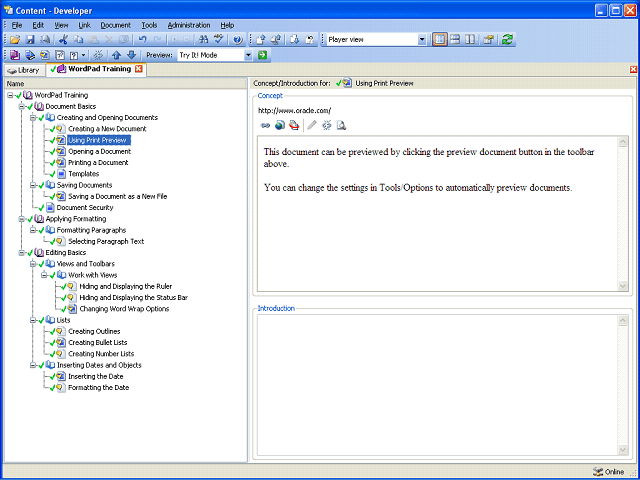Click the Cut scissors icon
The width and height of the screenshot is (640, 480).
coord(63,40)
